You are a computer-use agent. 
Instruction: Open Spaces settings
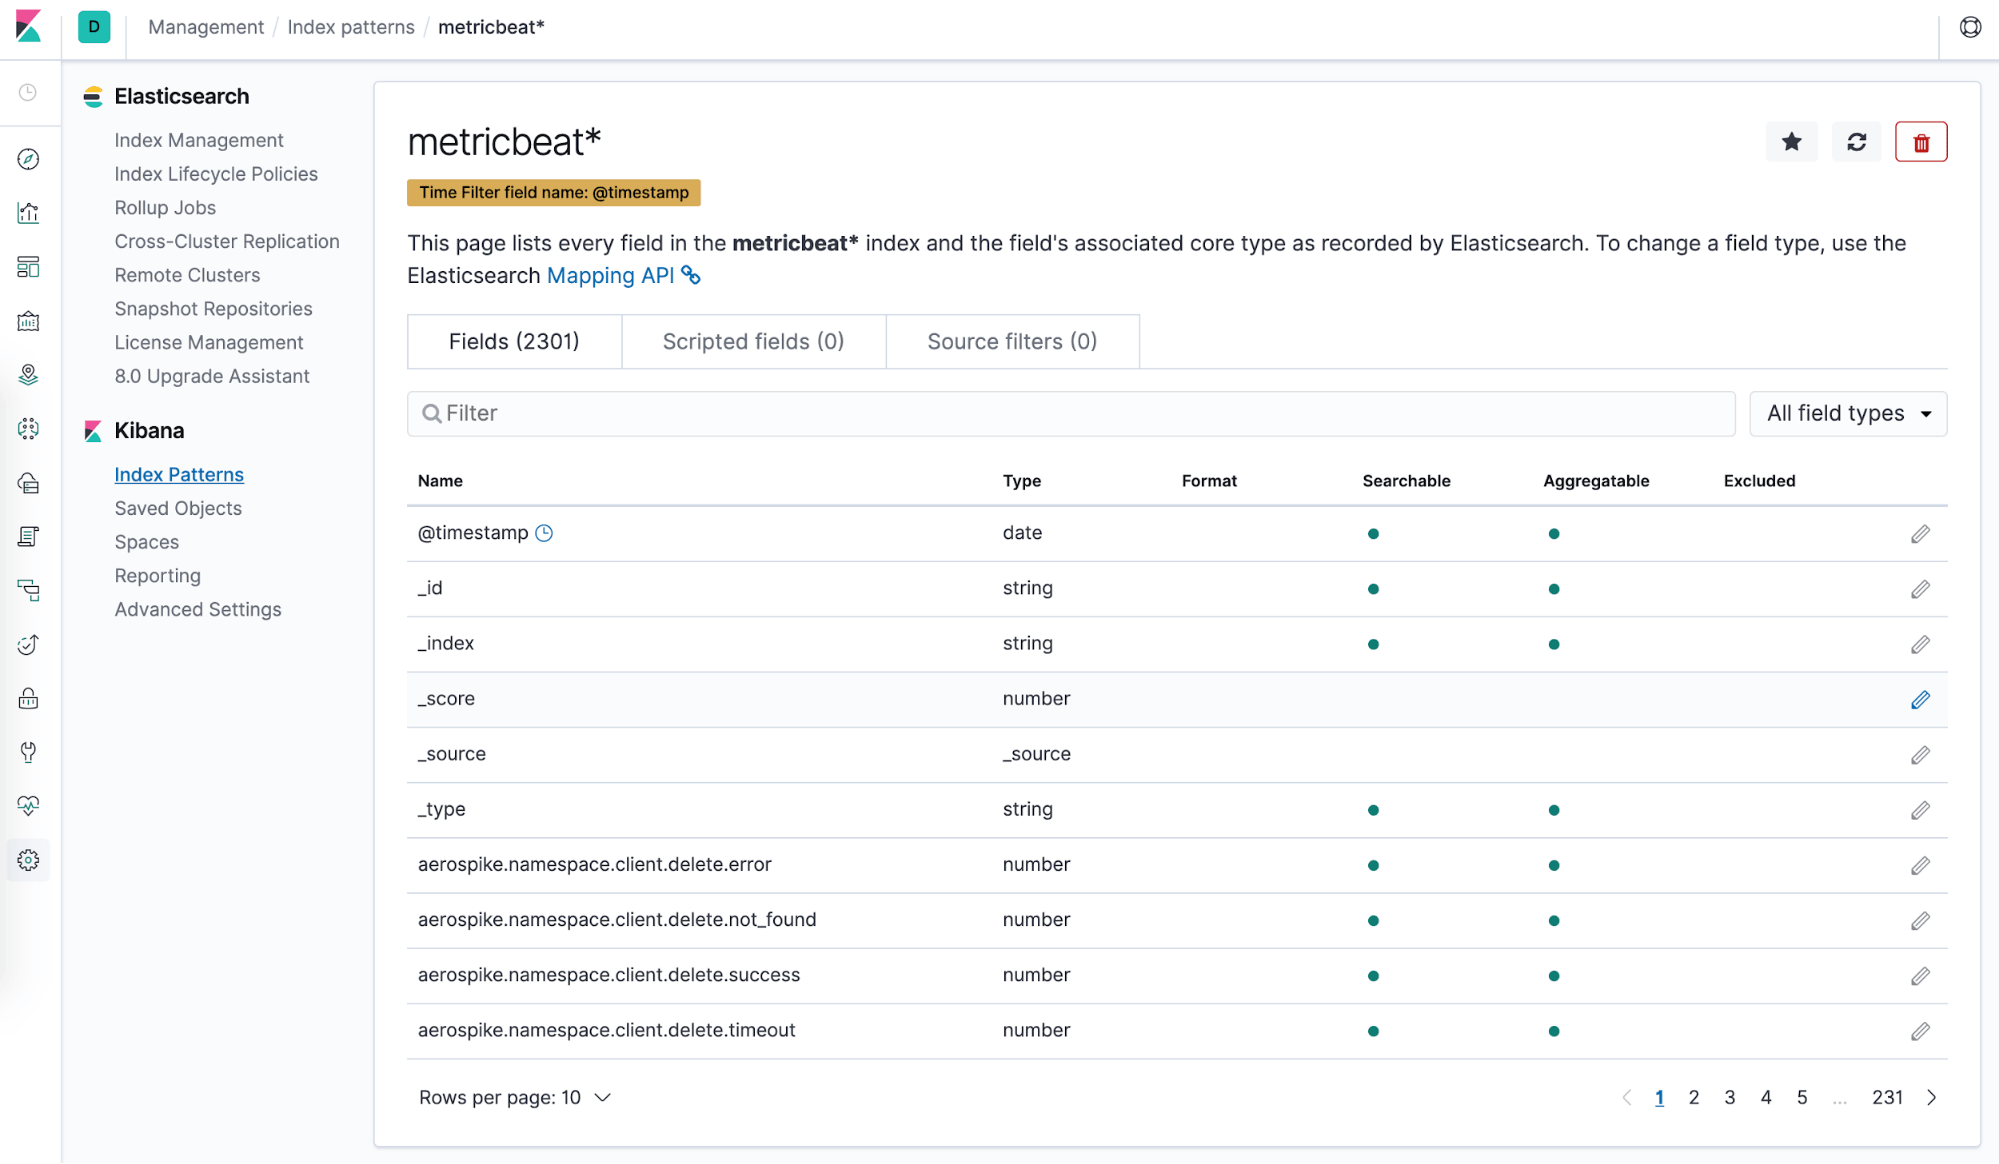pyautogui.click(x=147, y=542)
